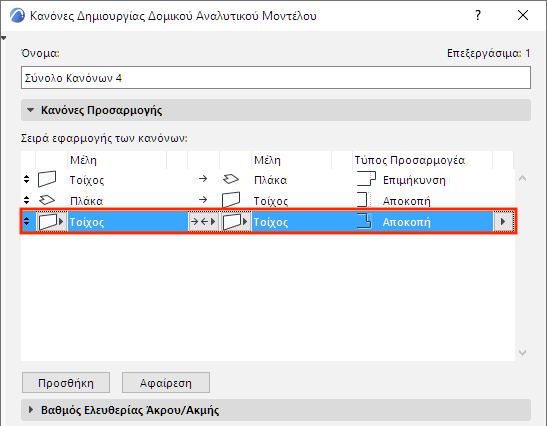
Task: Open the connection direction dropdown in selected row
Action: tap(203, 222)
